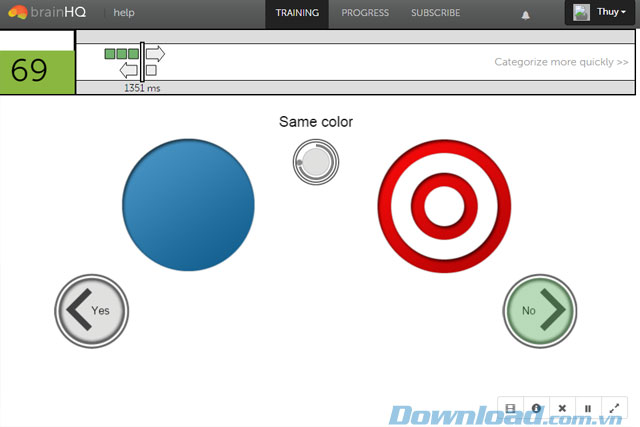Pause the exercise
Screen dimensions: 640x427
(x=588, y=408)
